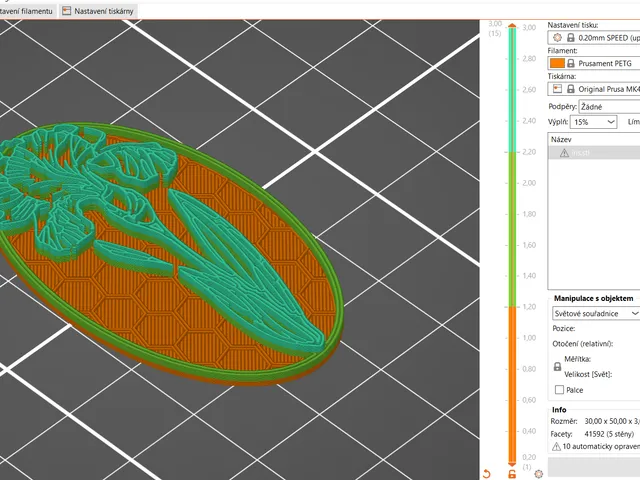Toggle the orange unlock icon below layer slider

coord(512,474)
